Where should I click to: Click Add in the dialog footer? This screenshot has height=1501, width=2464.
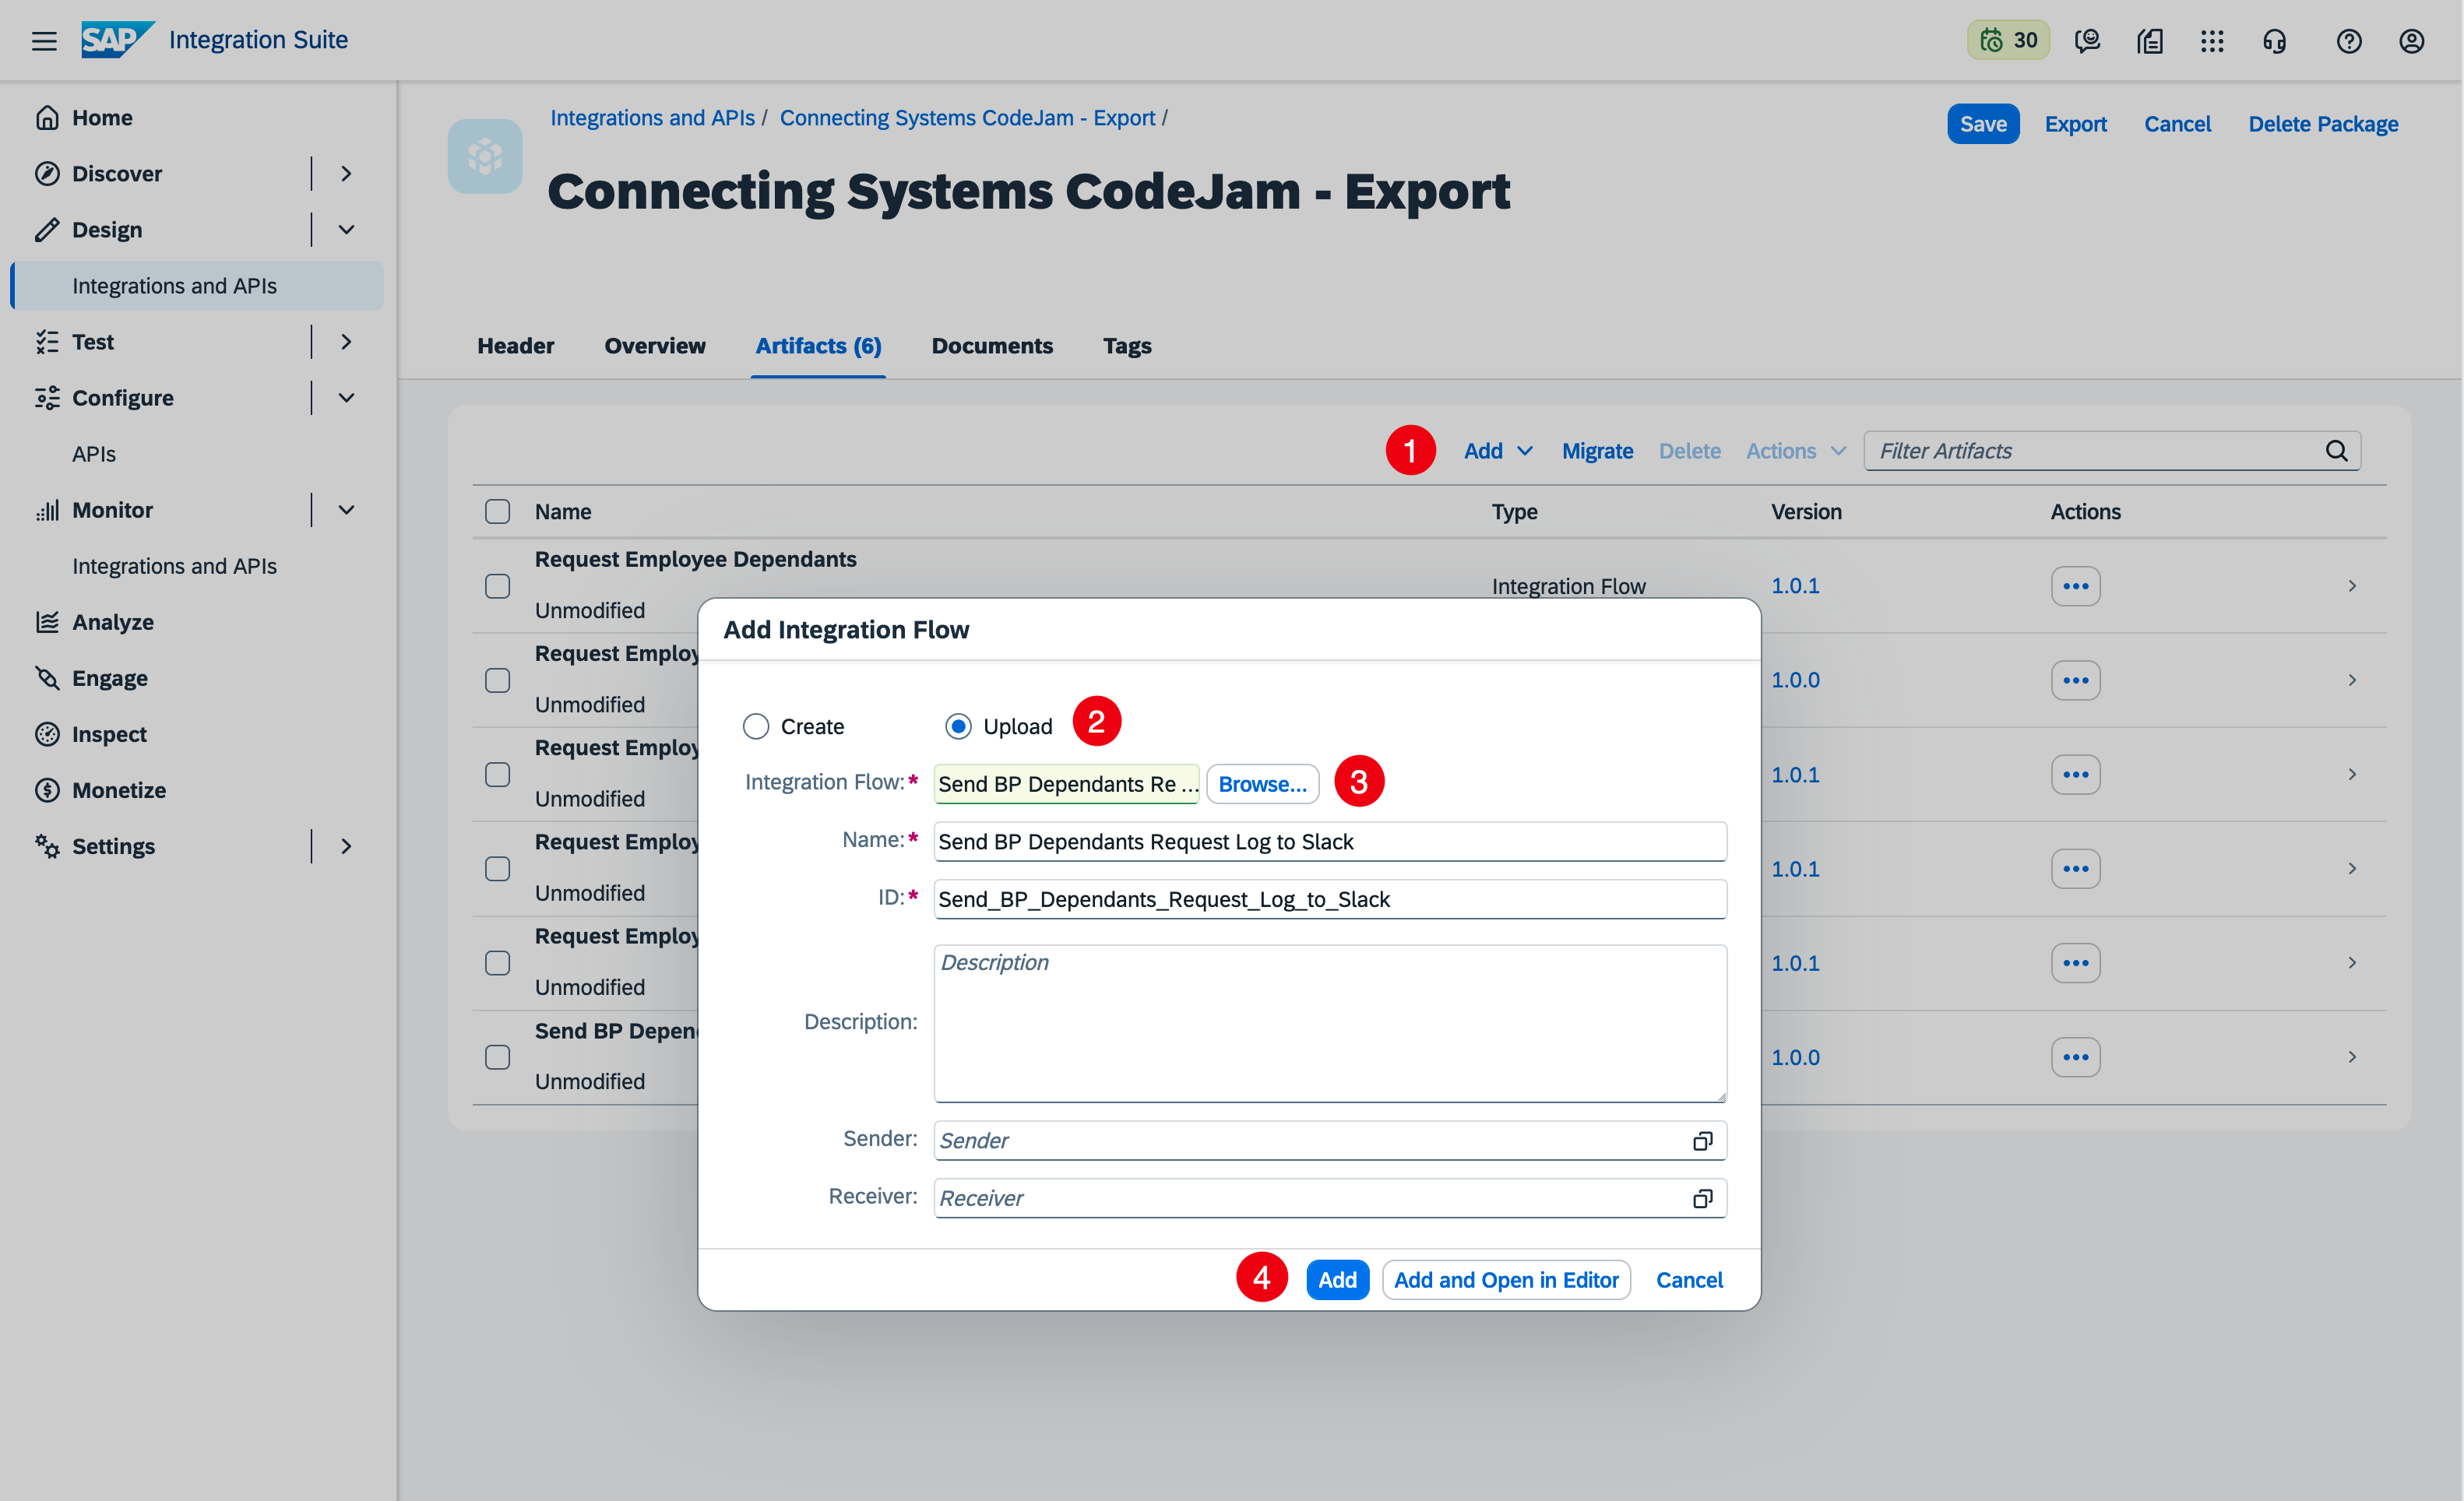1337,1280
